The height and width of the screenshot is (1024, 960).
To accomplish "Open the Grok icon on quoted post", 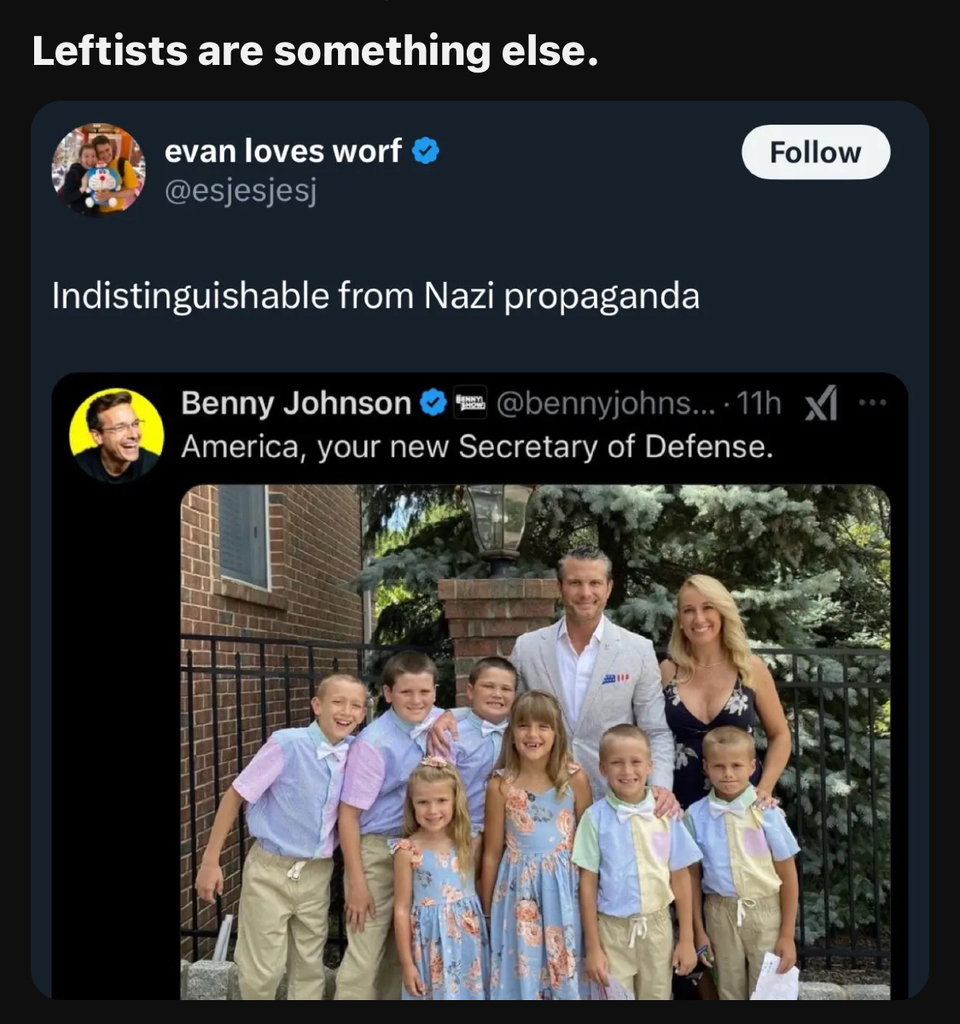I will [x=821, y=404].
